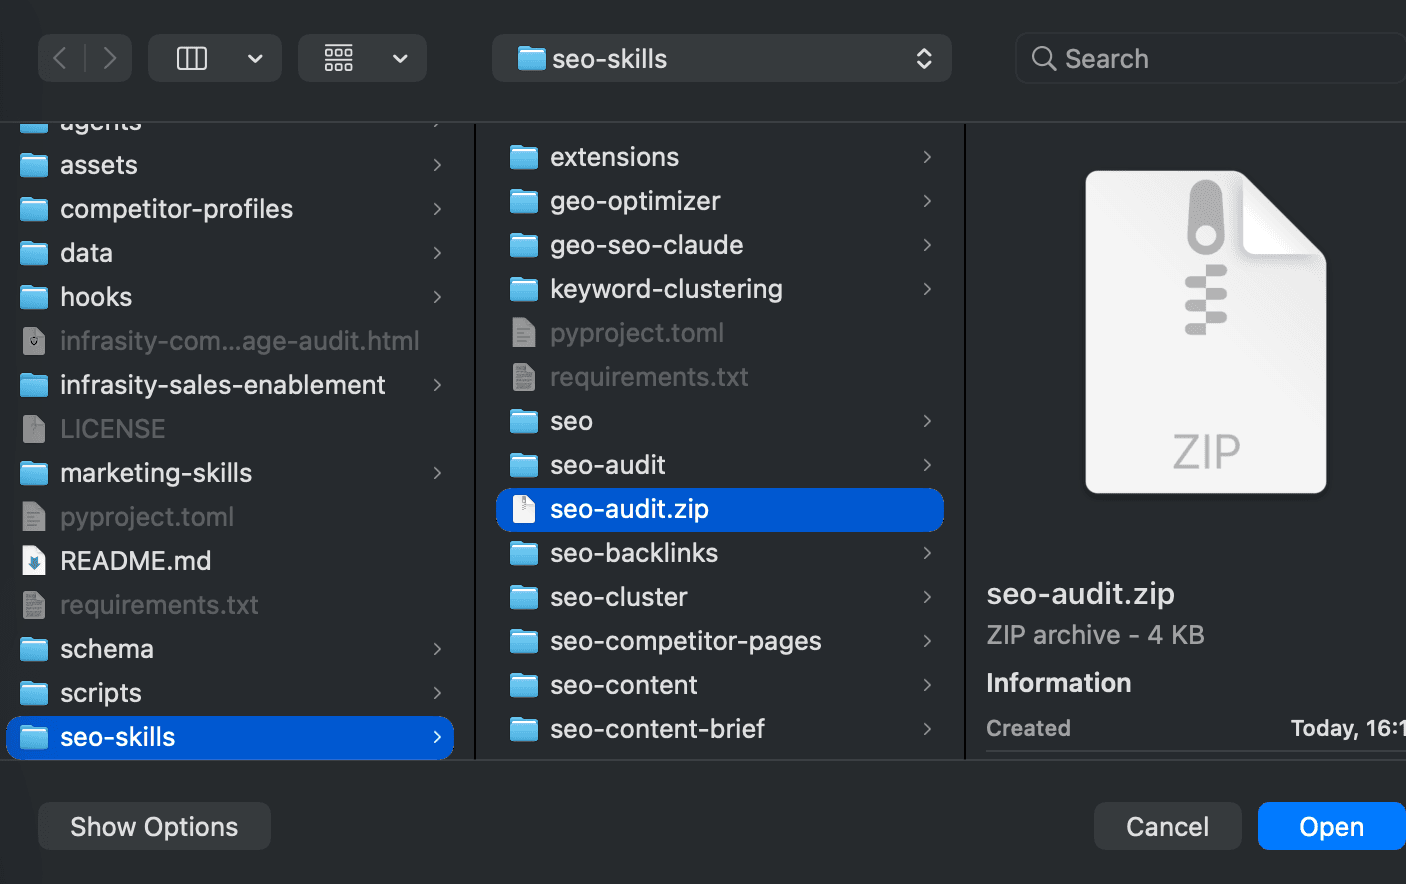Expand the data folder chevron
The height and width of the screenshot is (884, 1406).
coord(437,253)
